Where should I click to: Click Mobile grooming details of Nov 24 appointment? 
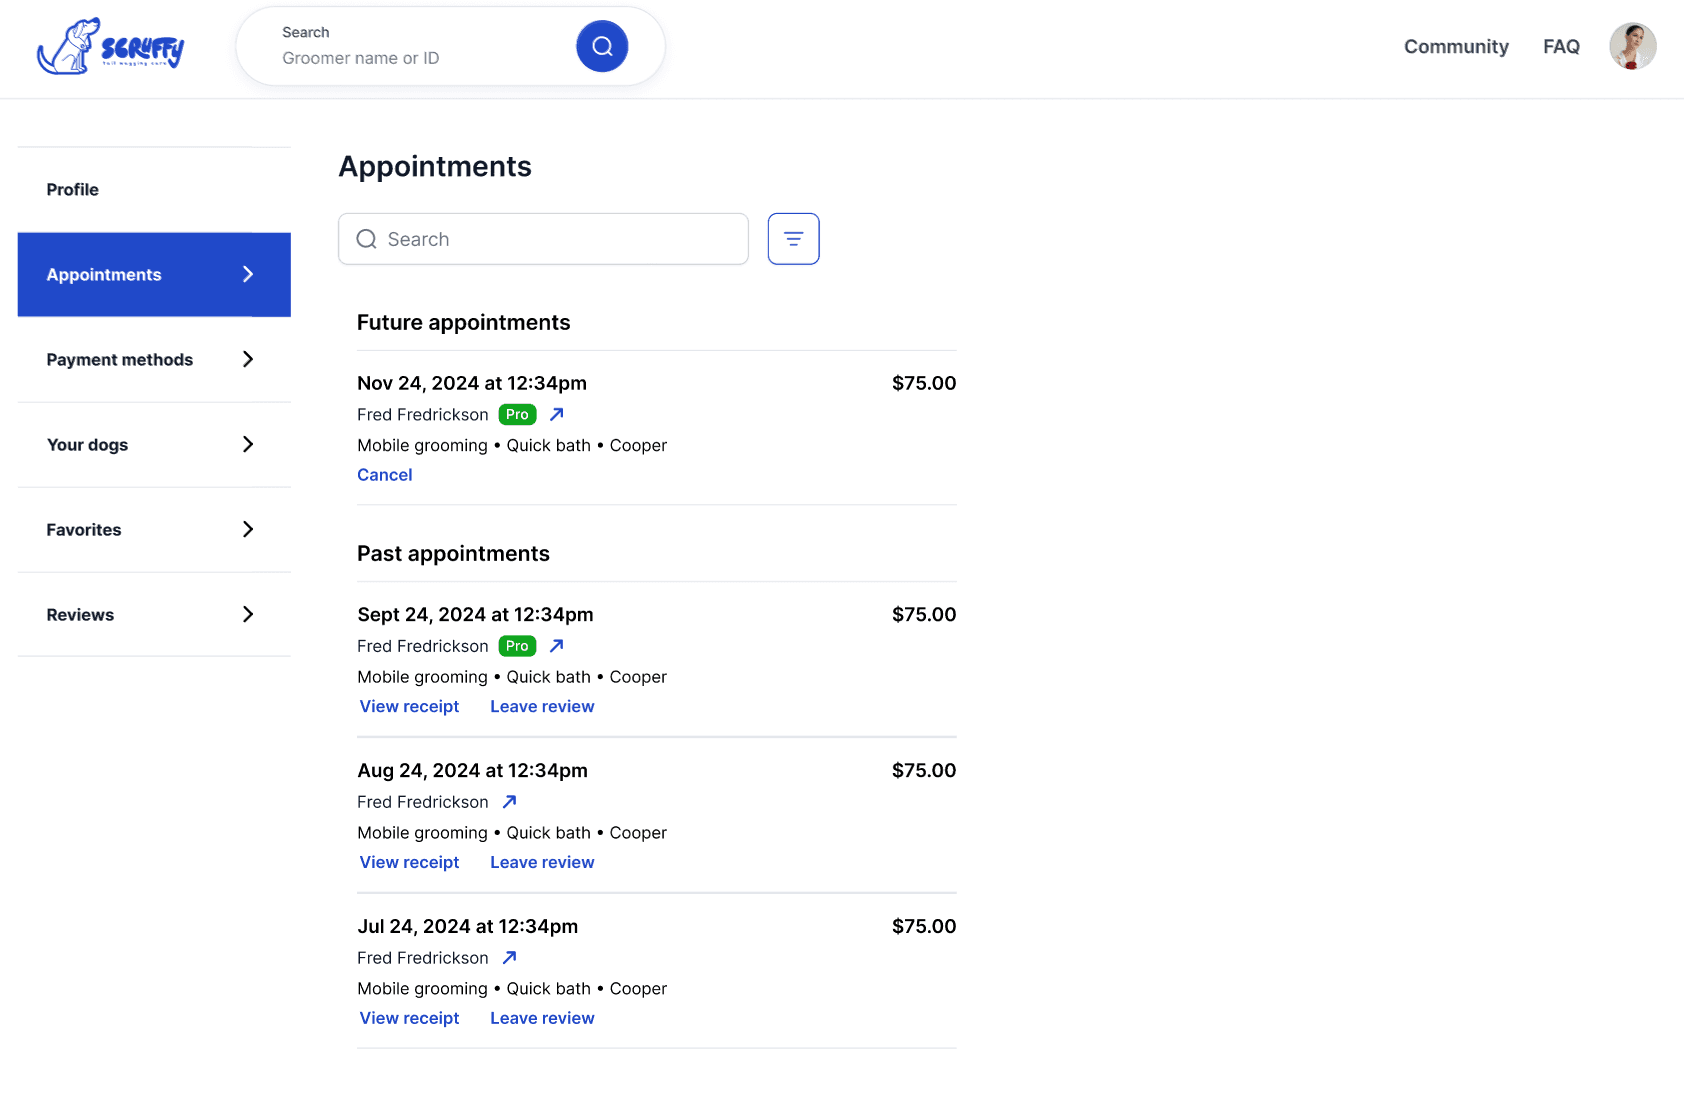point(512,445)
